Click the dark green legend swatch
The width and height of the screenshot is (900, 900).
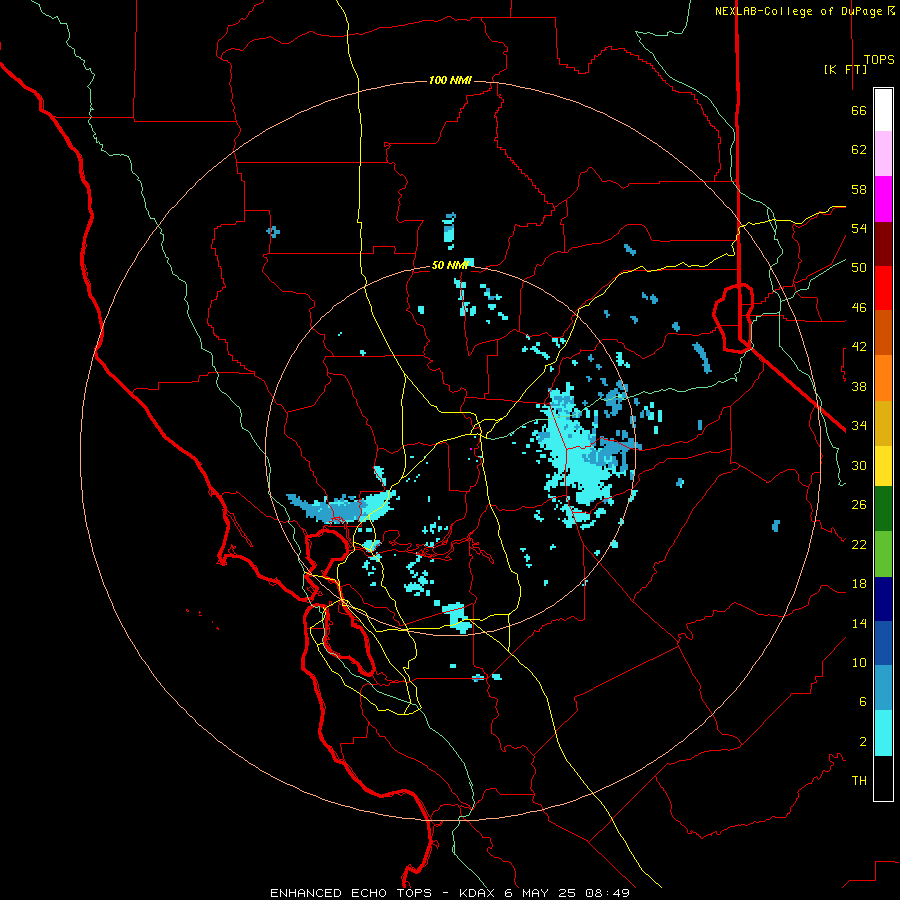(x=883, y=509)
